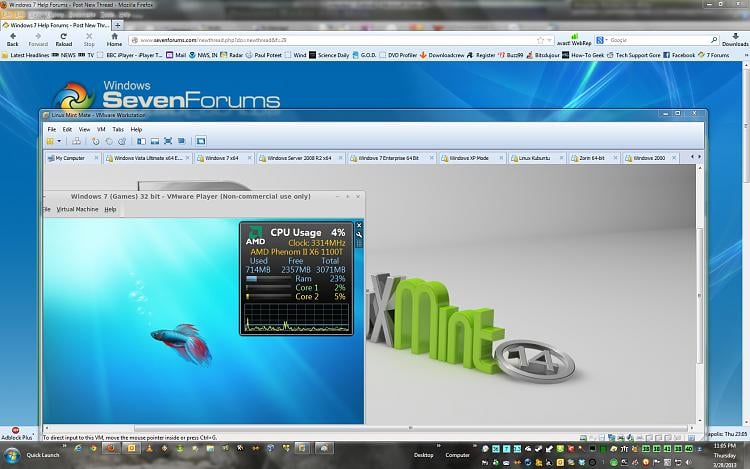
Task: Switch to Zorin 64-bit VM tab
Action: [x=592, y=158]
